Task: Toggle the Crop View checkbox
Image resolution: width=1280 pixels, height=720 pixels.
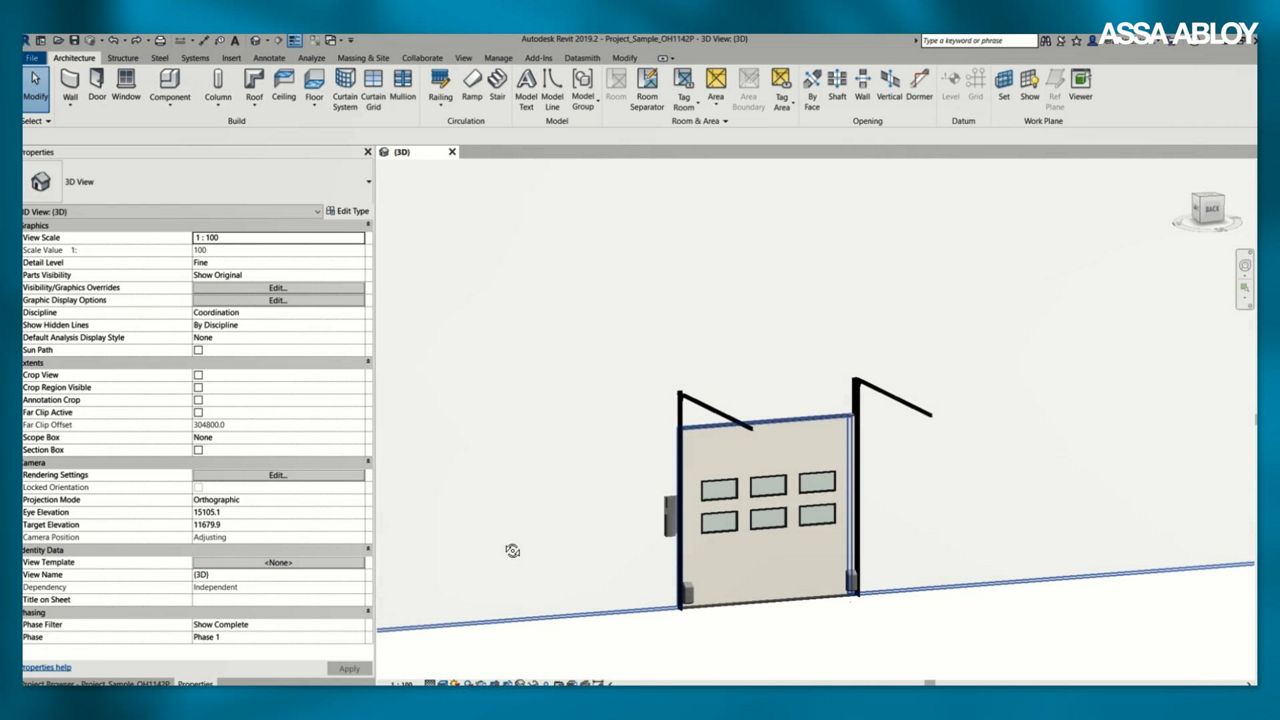Action: [x=198, y=375]
